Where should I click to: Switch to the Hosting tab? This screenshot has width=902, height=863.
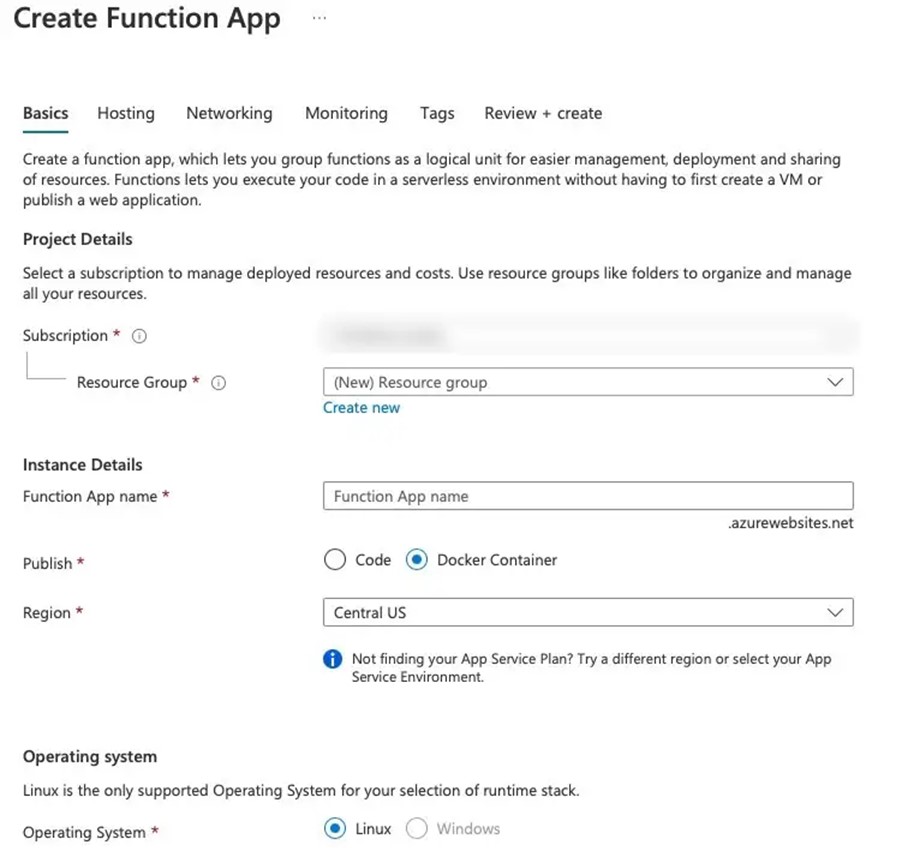point(126,113)
